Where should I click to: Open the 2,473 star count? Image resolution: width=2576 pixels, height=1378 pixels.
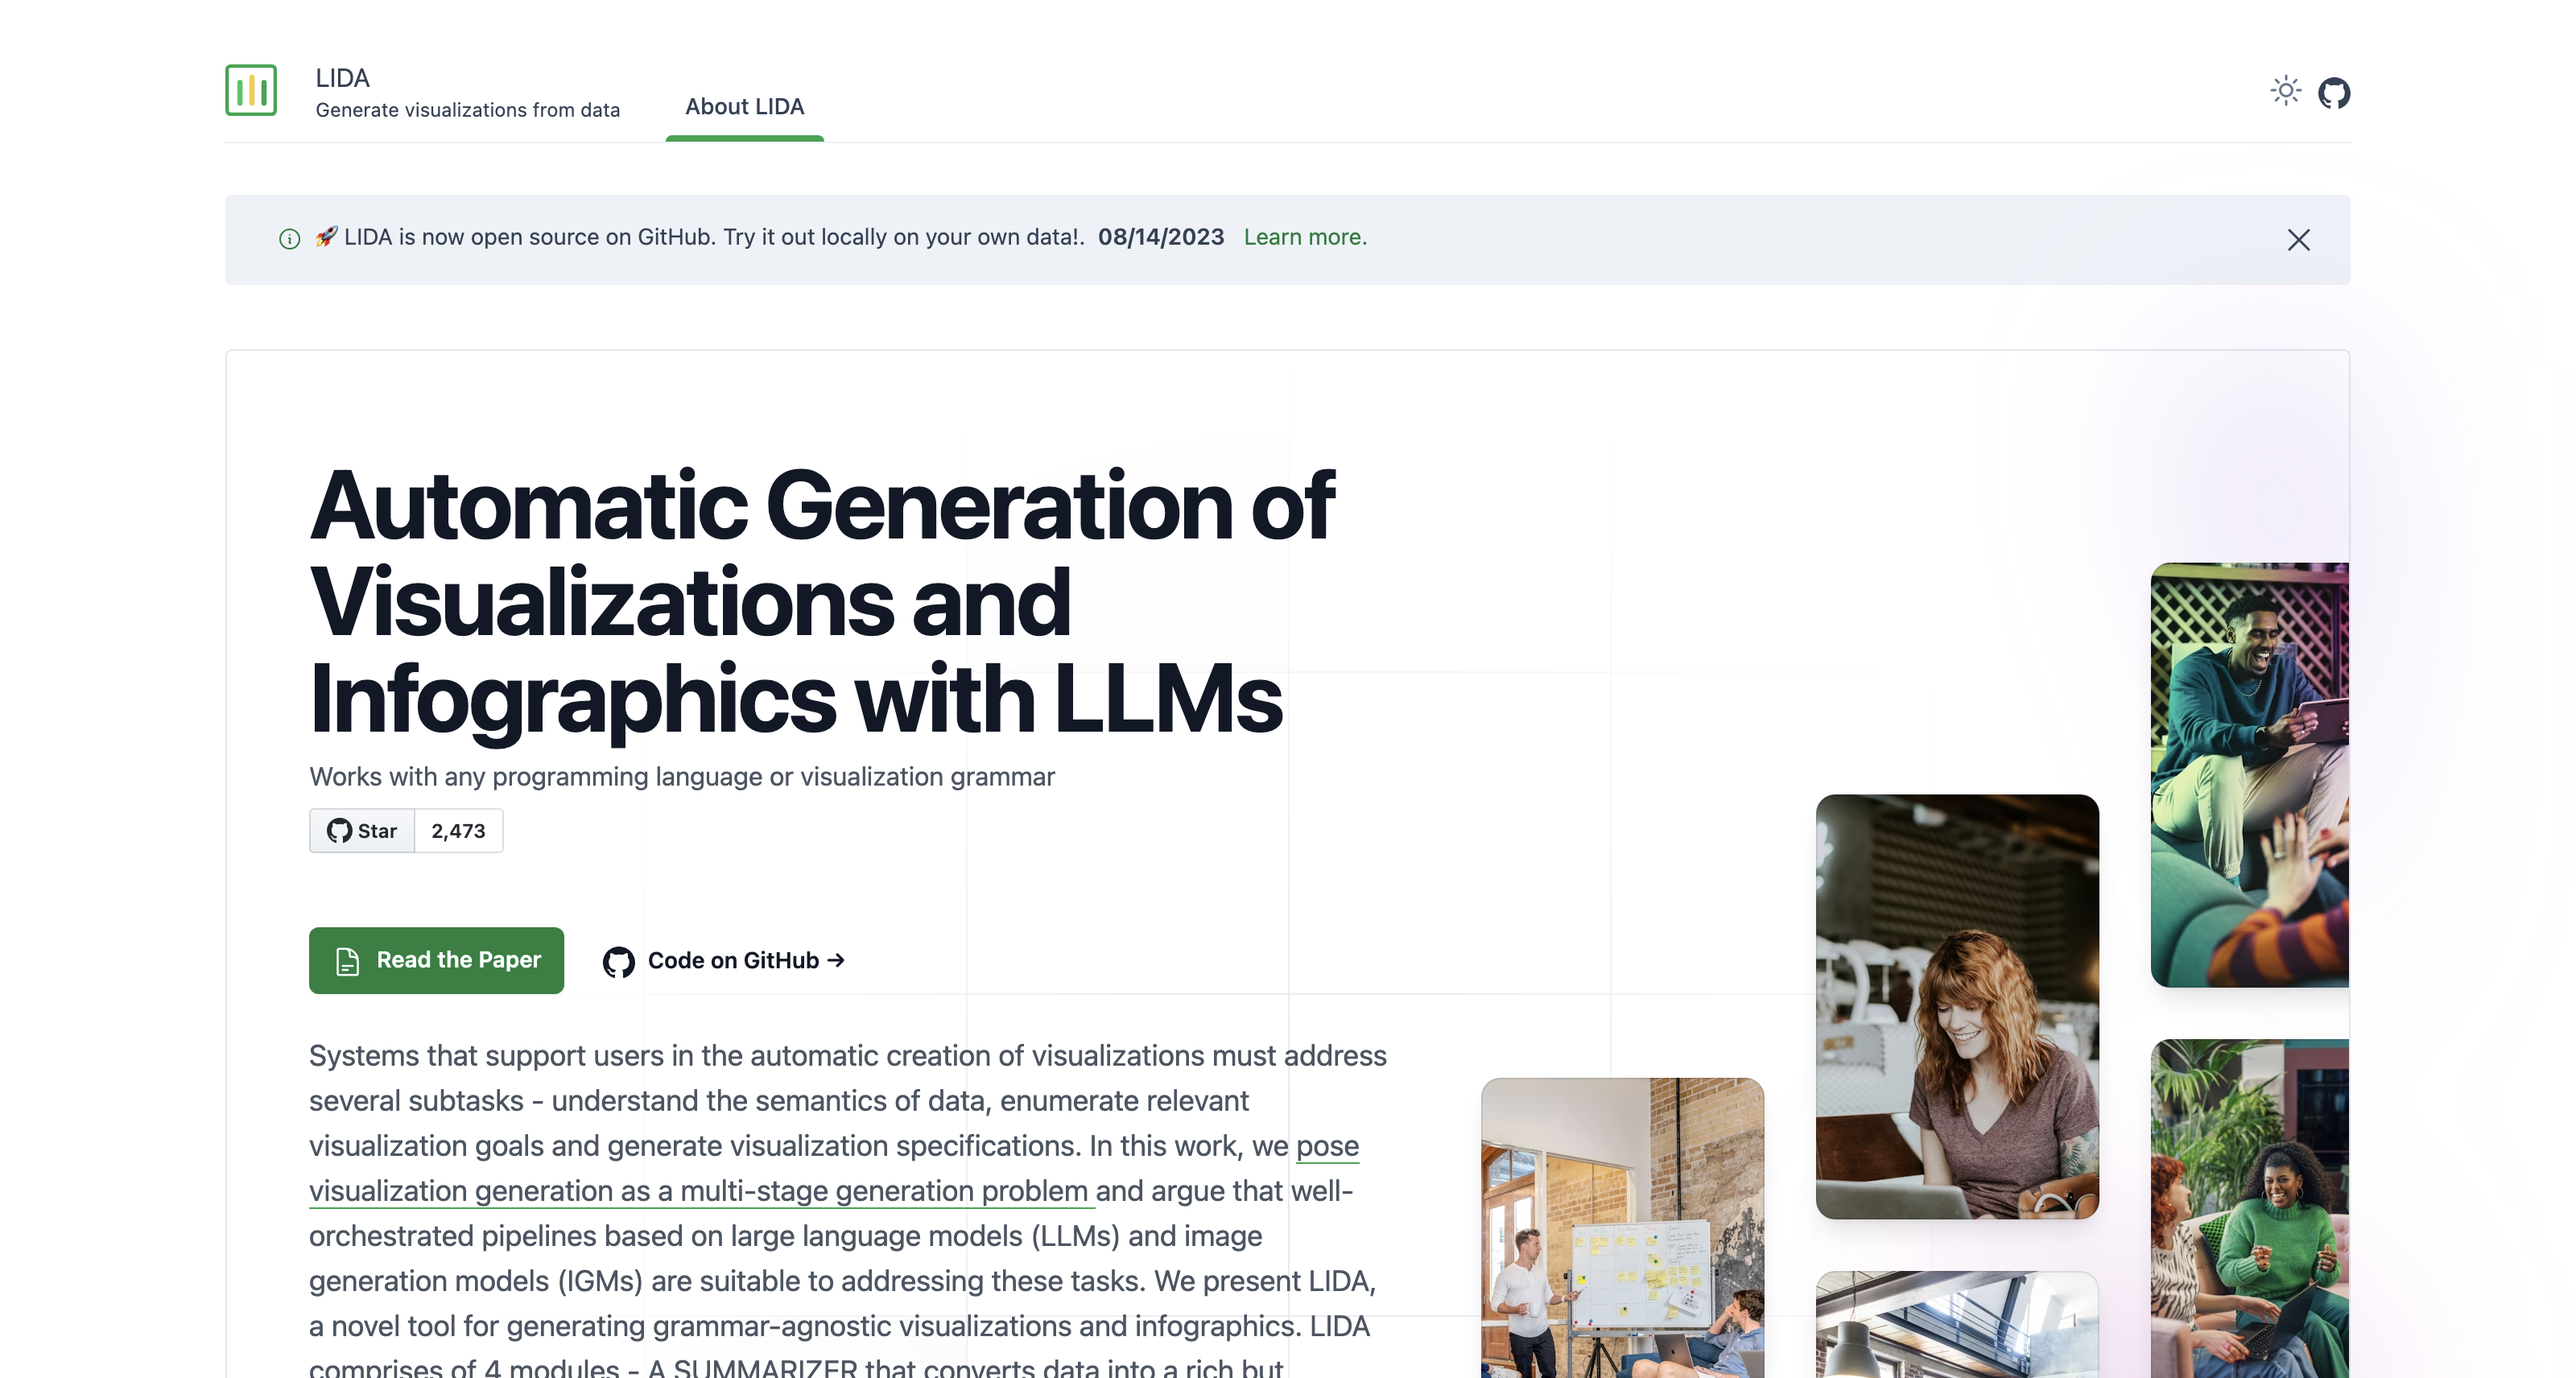pyautogui.click(x=458, y=831)
